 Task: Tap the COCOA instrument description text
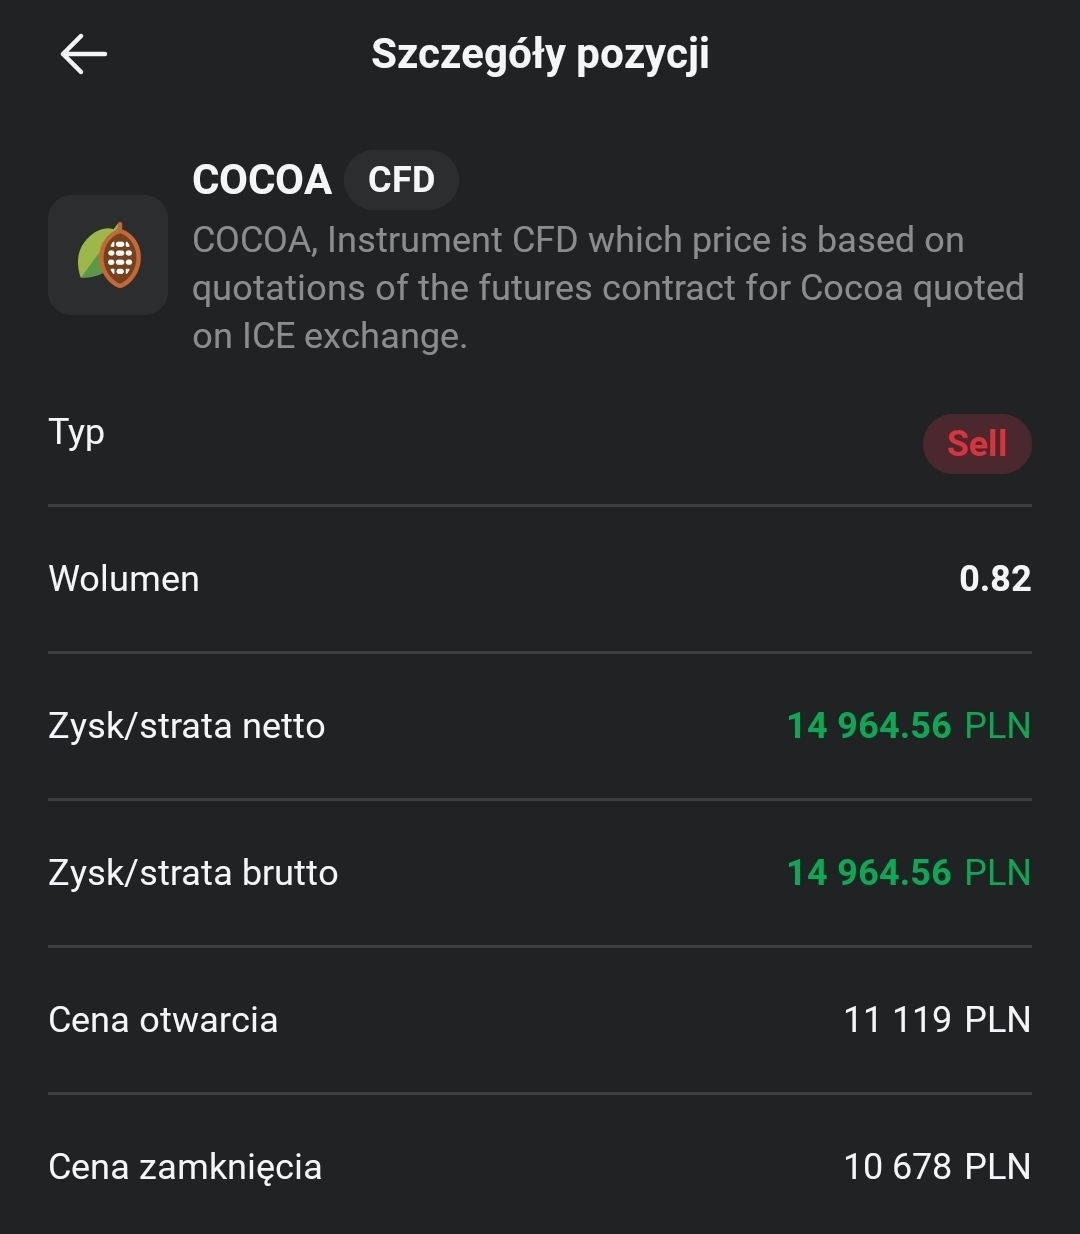tap(607, 288)
